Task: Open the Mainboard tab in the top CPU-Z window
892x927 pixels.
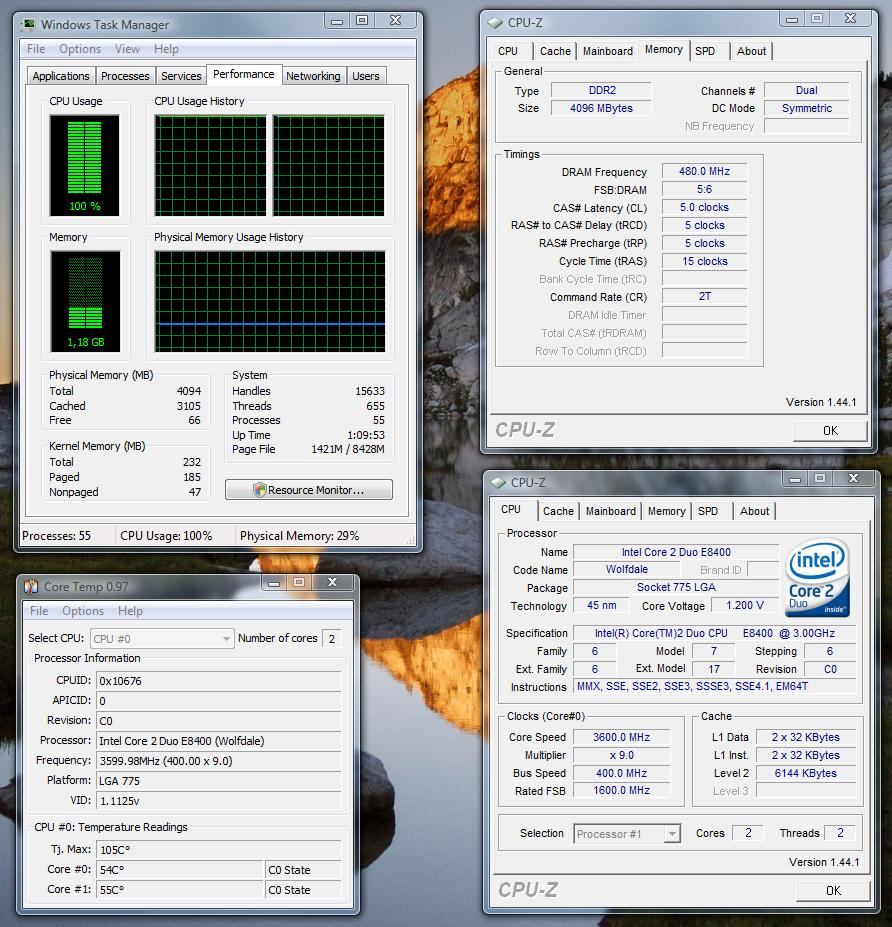Action: coord(608,51)
